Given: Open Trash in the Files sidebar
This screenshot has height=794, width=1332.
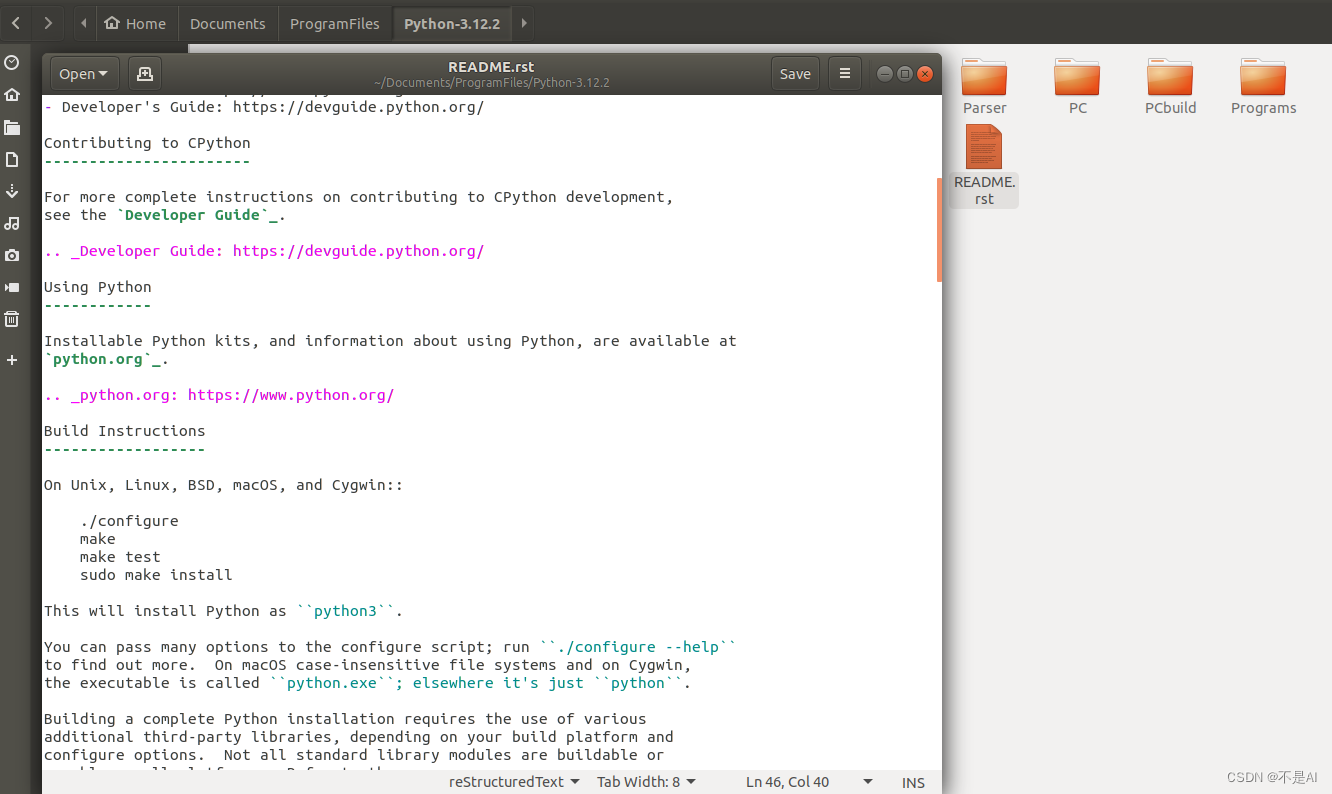Looking at the screenshot, I should click(12, 319).
